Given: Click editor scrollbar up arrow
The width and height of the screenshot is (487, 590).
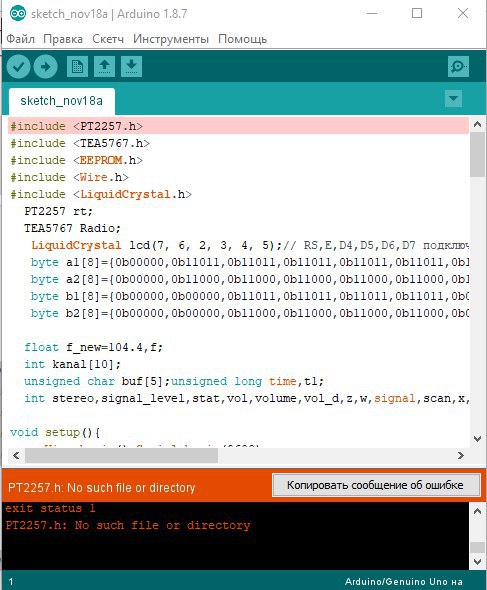Looking at the screenshot, I should (477, 124).
